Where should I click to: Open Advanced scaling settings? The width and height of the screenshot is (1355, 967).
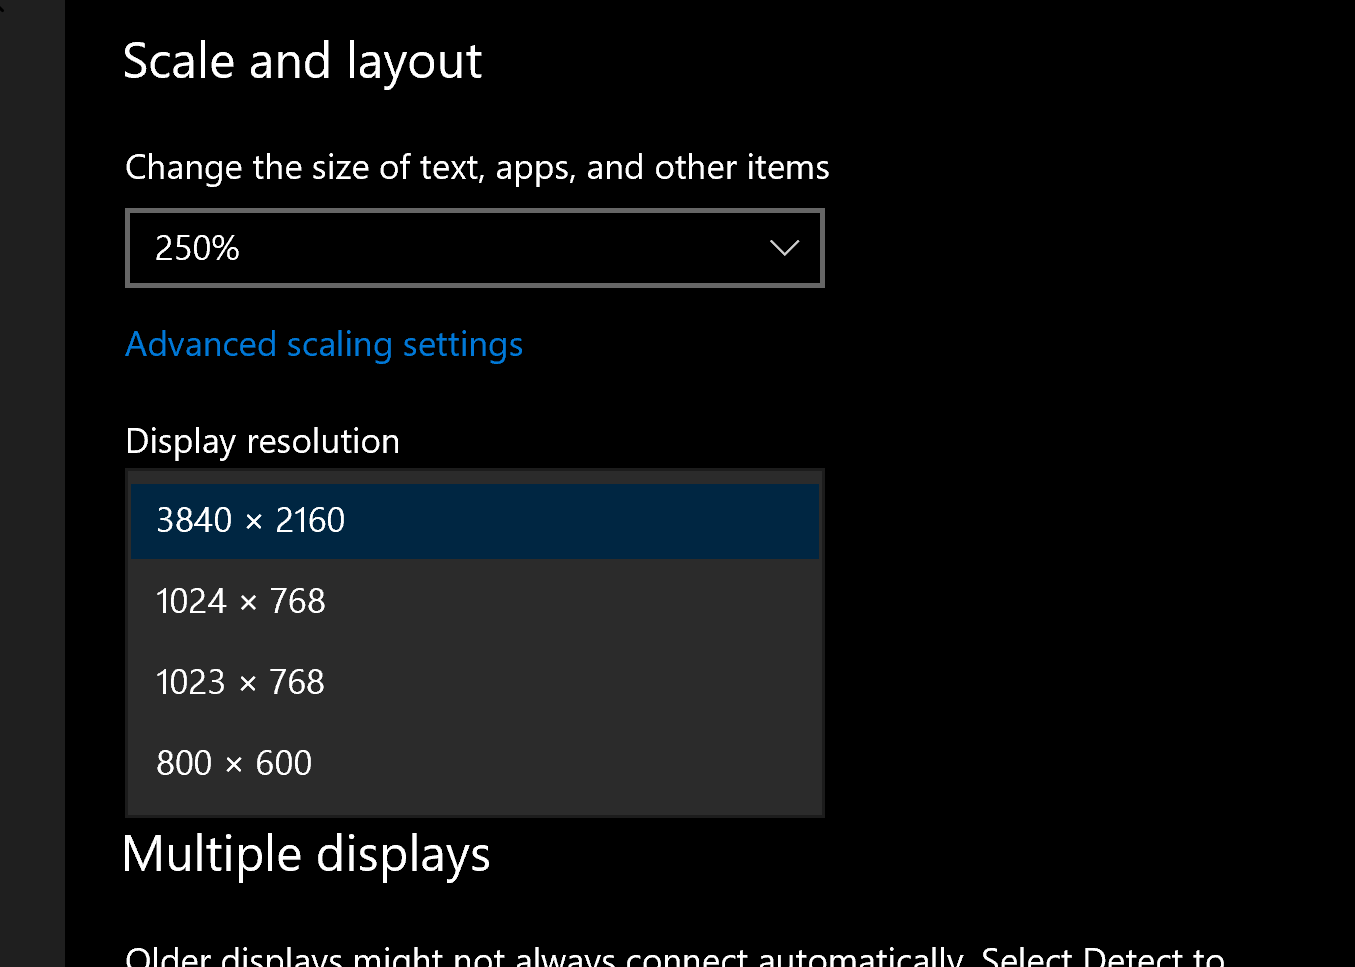click(323, 344)
